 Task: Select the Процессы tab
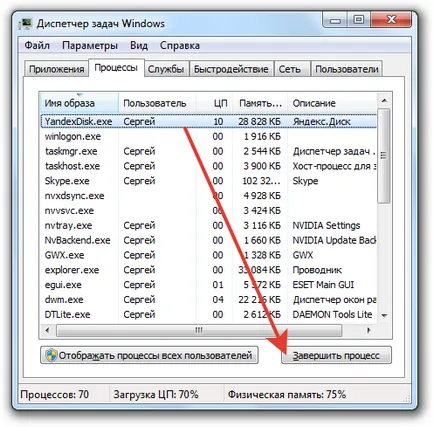click(116, 68)
